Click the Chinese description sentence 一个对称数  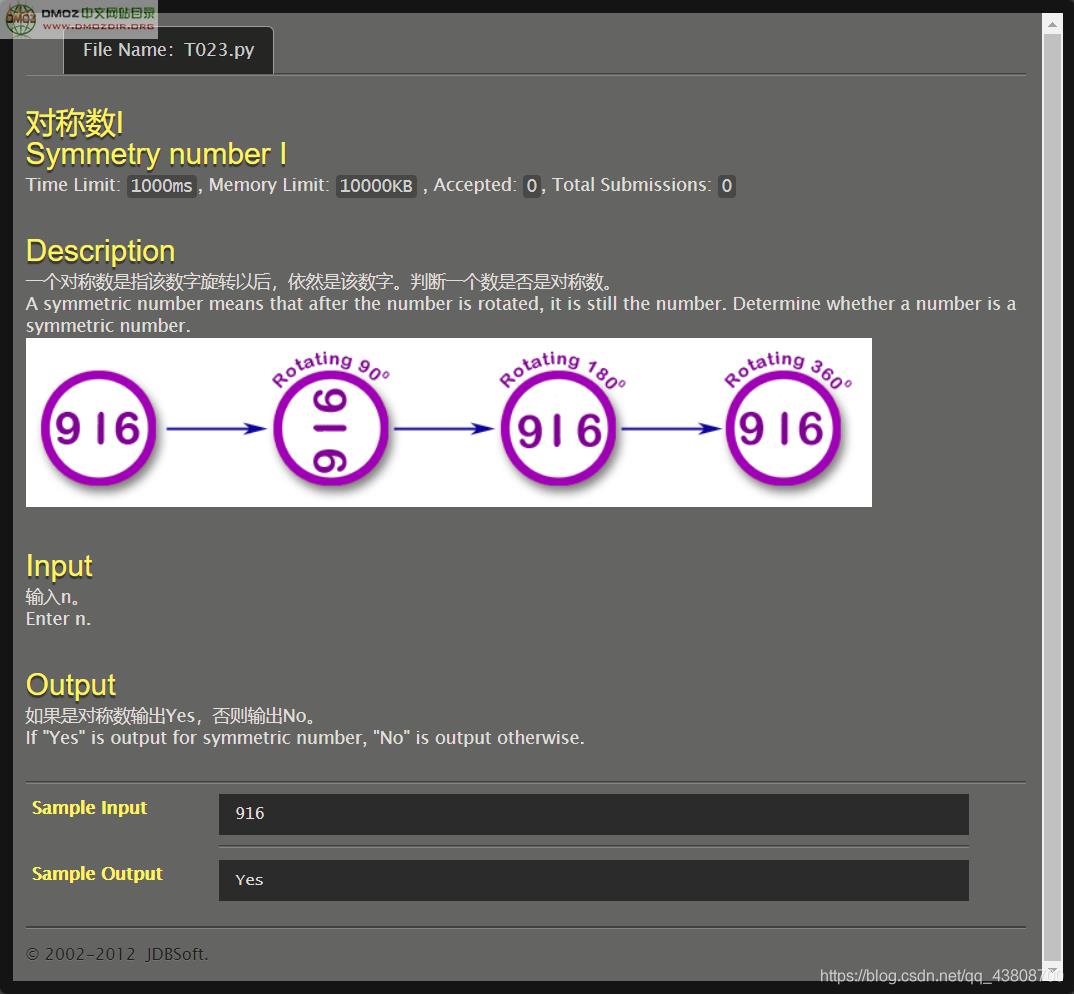point(319,282)
